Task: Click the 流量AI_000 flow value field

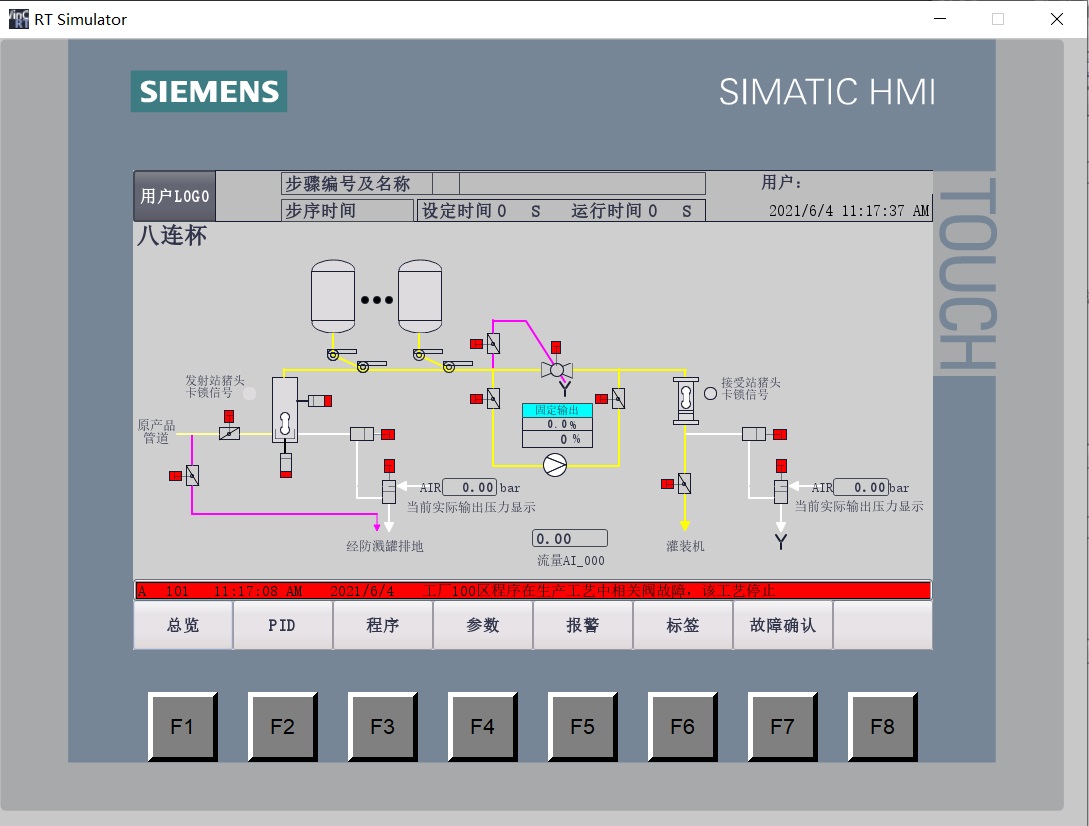Action: 570,538
